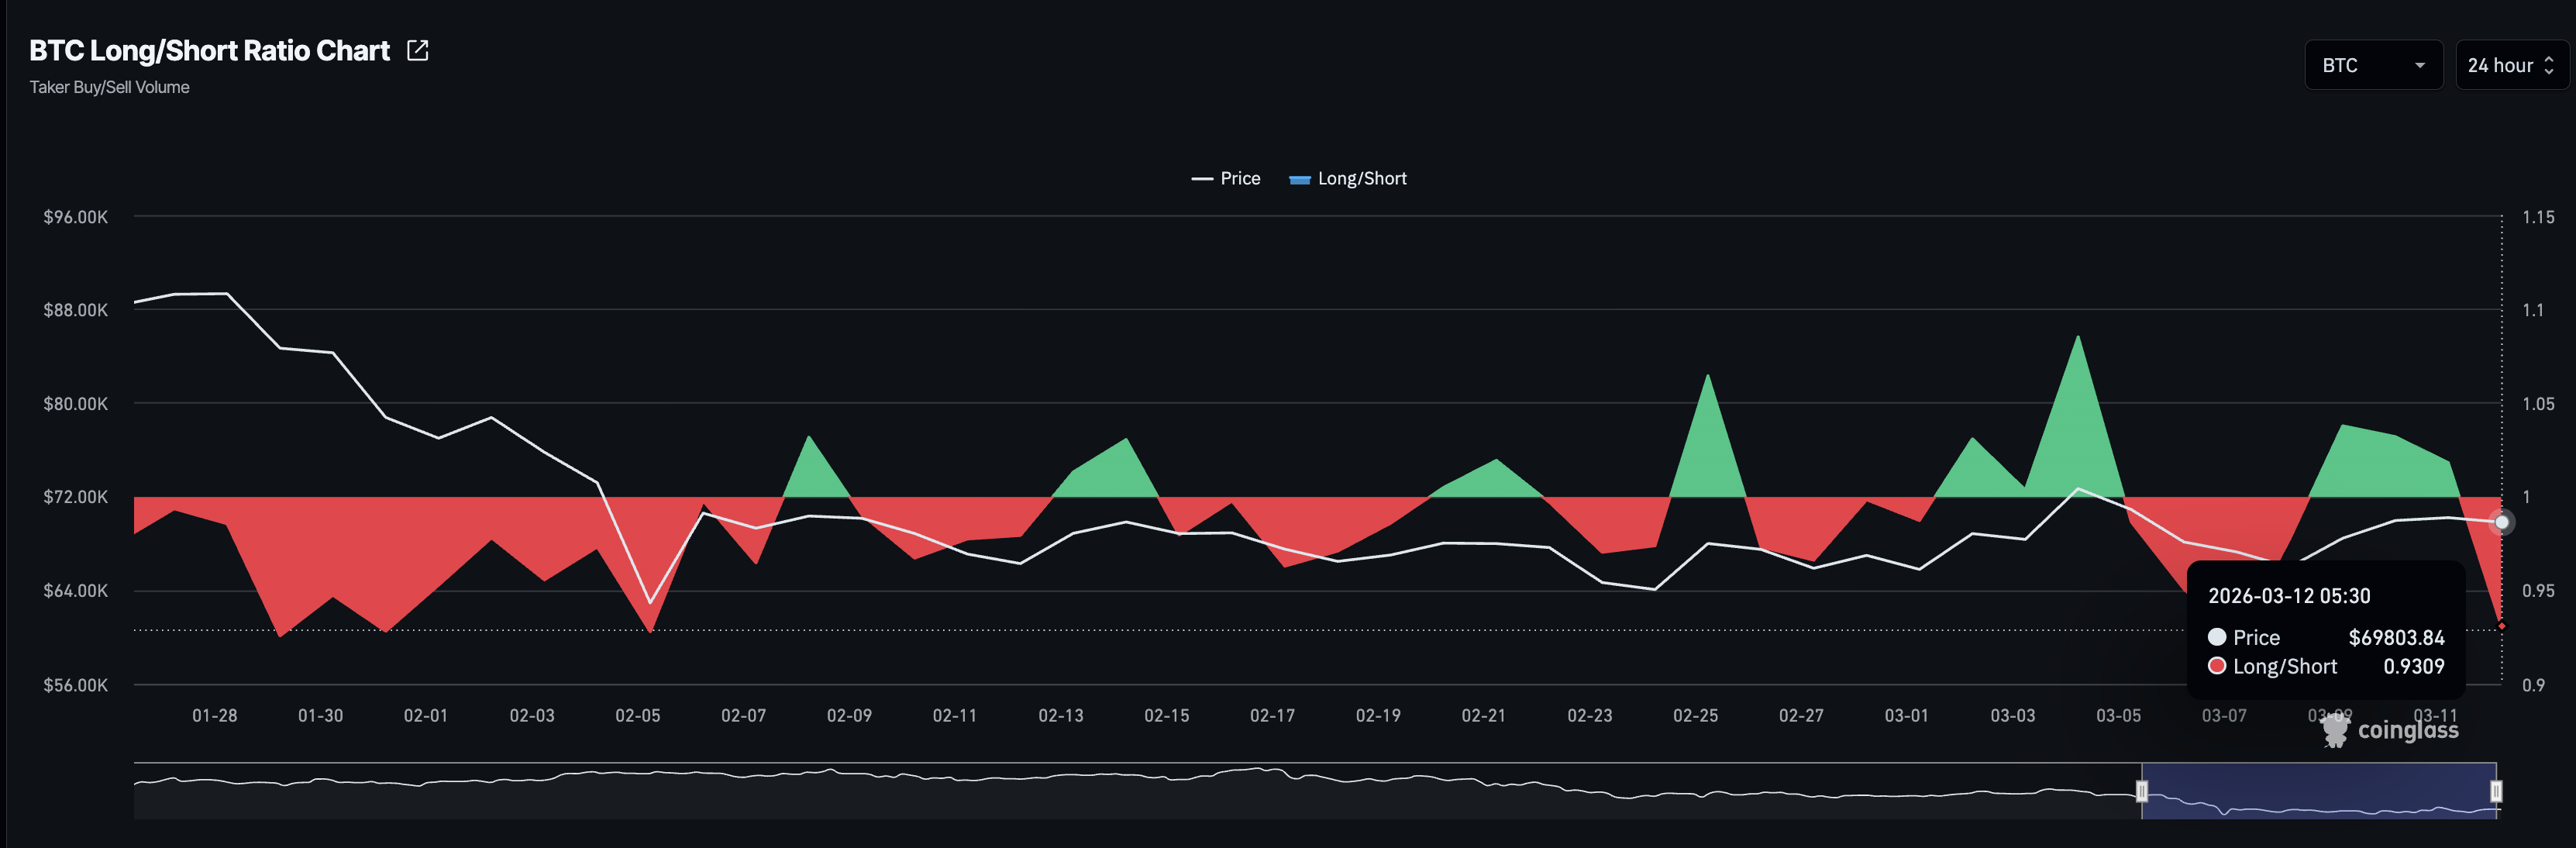The image size is (2576, 848).
Task: Click the BTC dropdown caret arrow
Action: (x=2419, y=66)
